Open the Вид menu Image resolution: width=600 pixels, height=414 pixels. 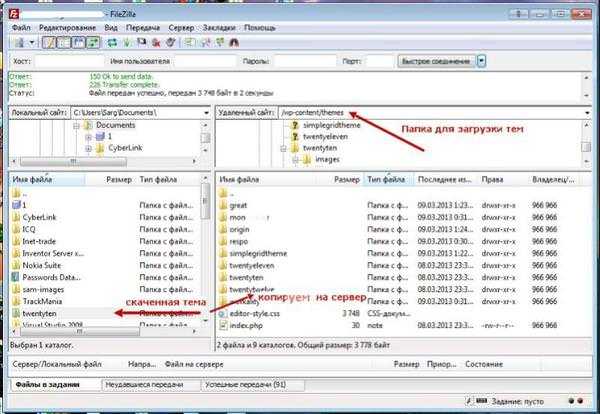(x=111, y=28)
